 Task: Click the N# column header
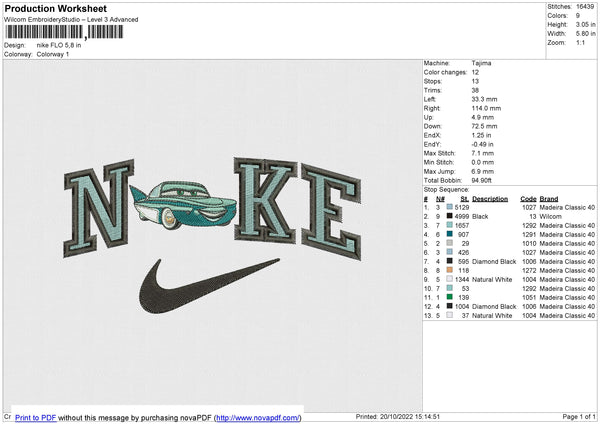440,199
